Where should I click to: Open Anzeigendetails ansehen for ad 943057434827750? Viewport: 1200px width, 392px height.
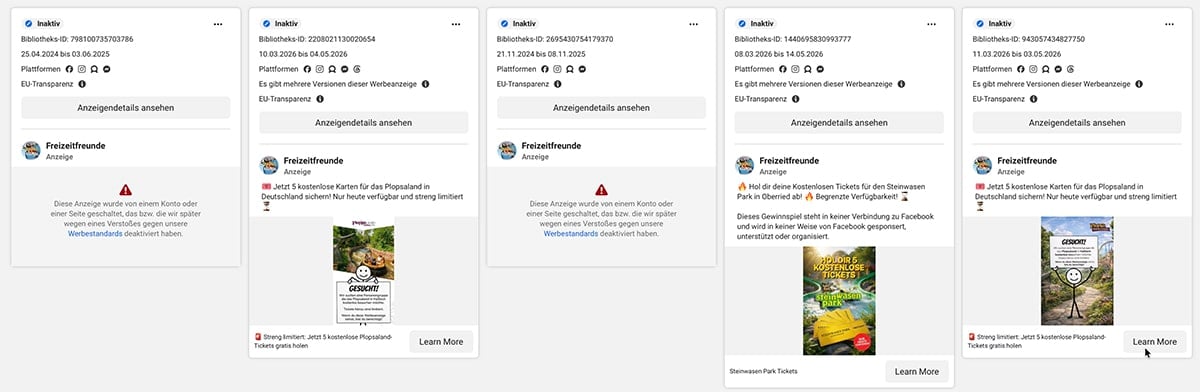[x=1077, y=122]
